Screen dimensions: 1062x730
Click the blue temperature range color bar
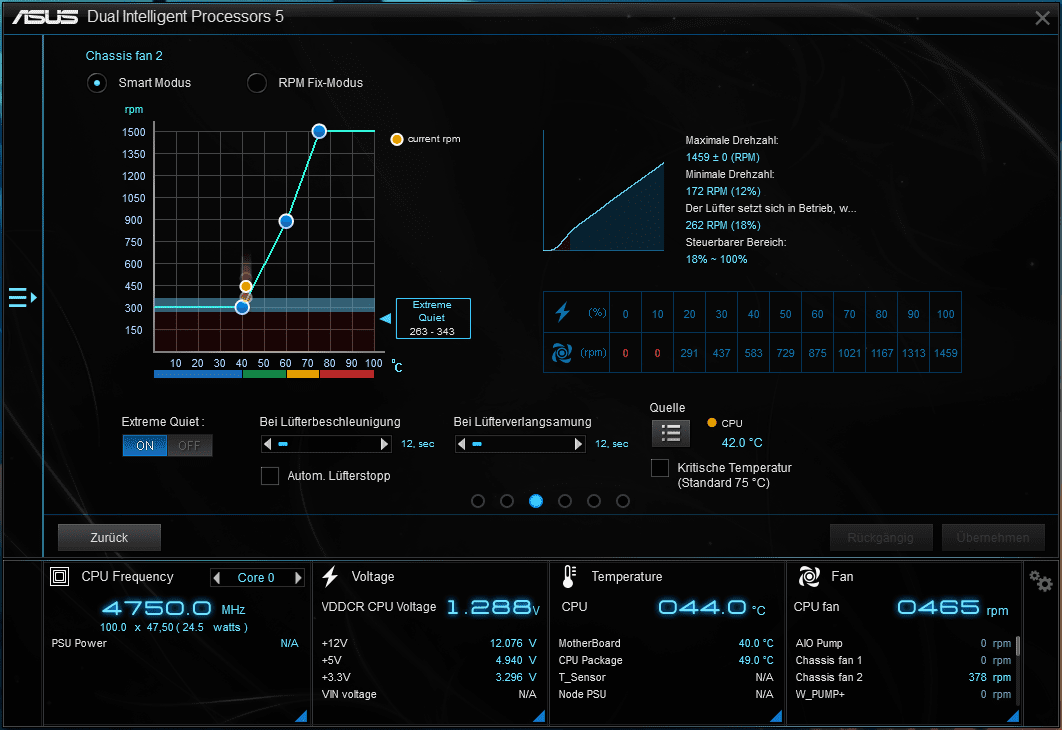(x=198, y=374)
